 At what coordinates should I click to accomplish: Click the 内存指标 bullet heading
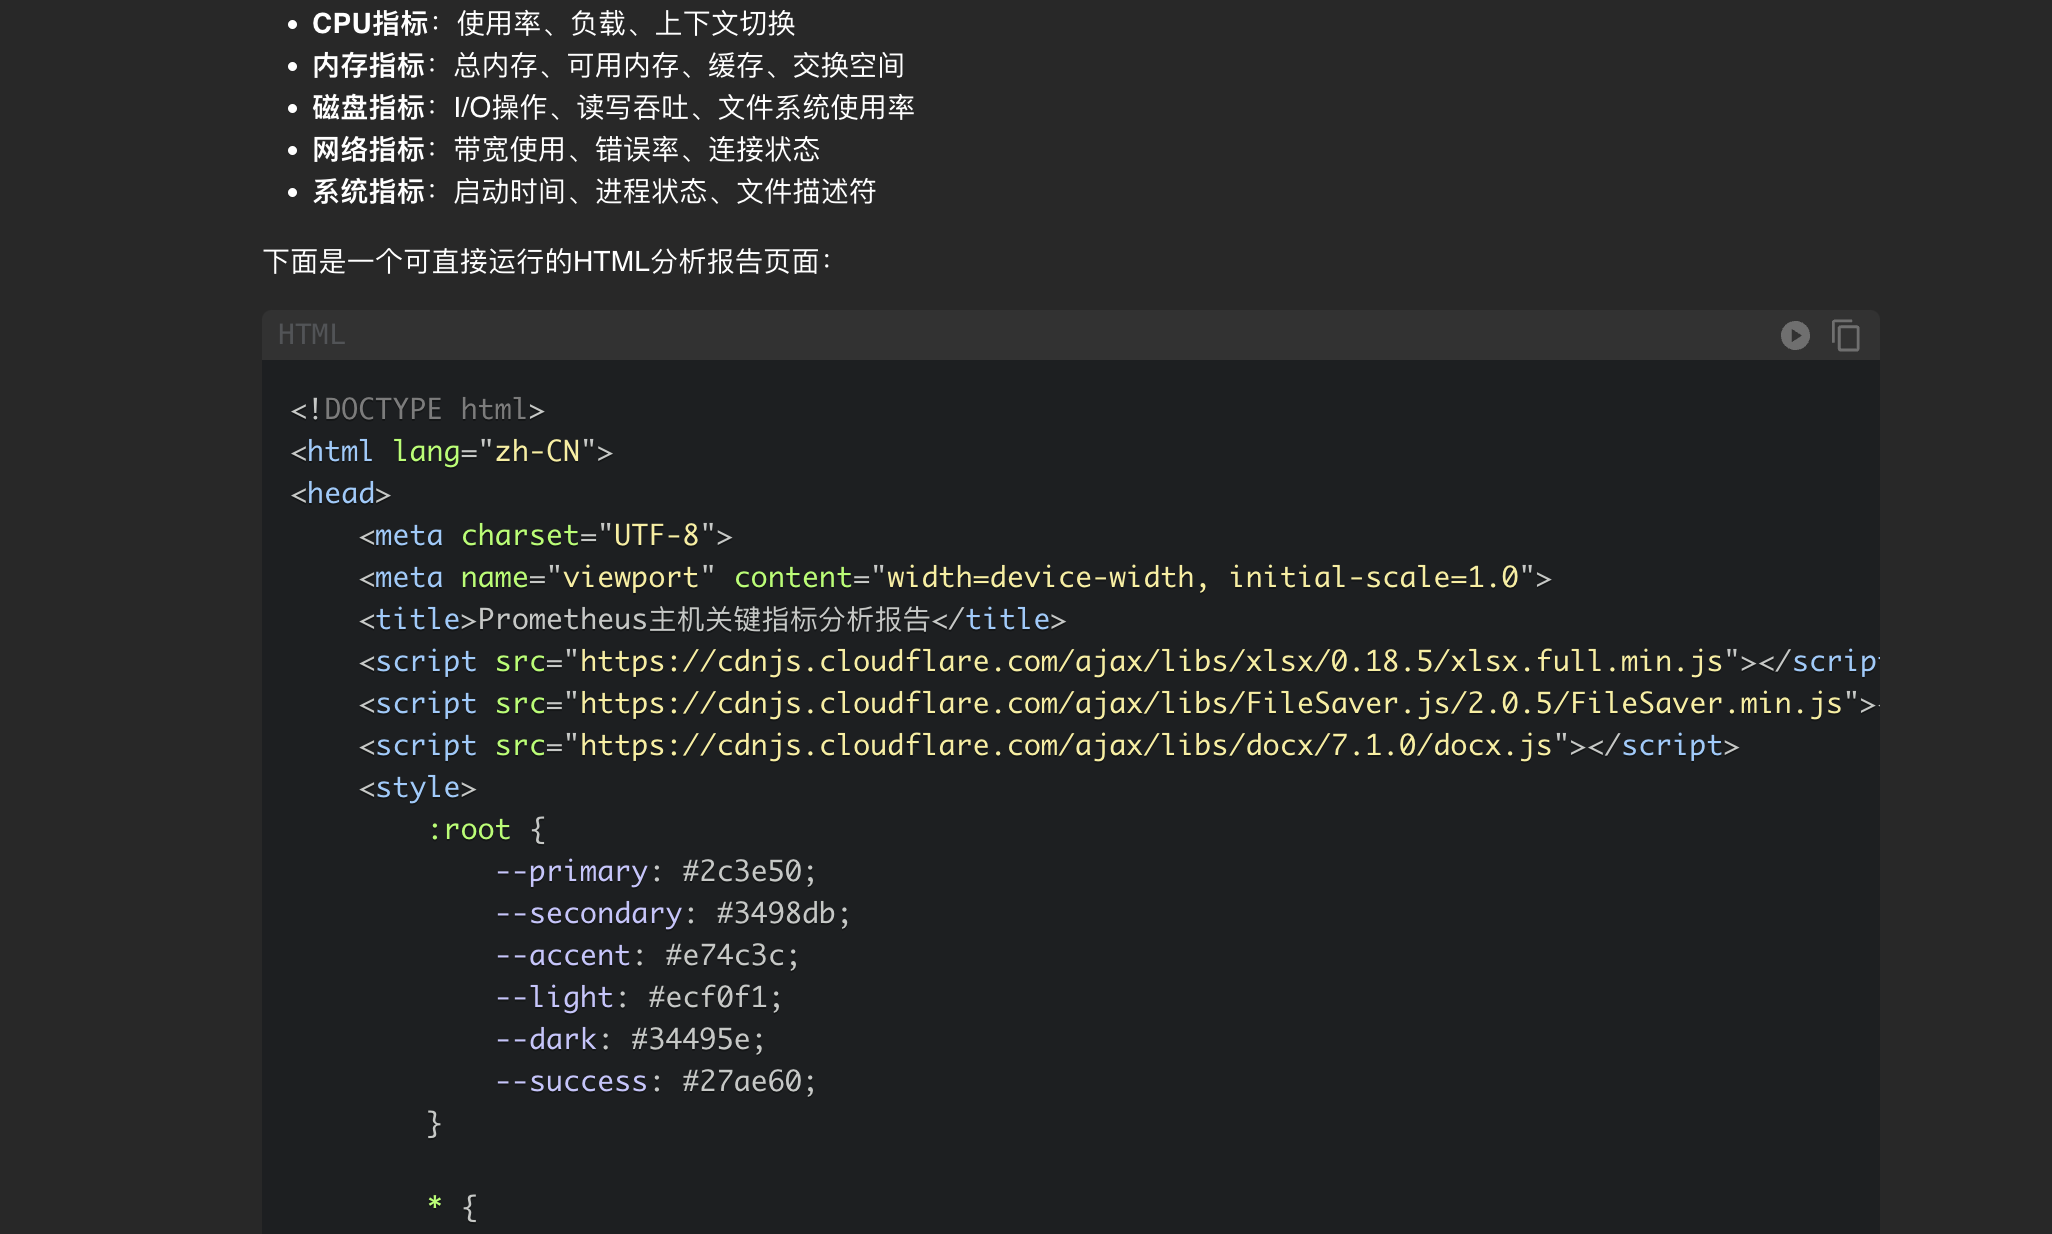tap(369, 66)
